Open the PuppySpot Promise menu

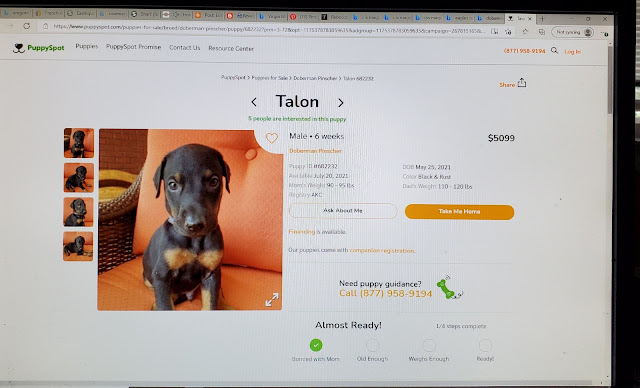point(133,47)
